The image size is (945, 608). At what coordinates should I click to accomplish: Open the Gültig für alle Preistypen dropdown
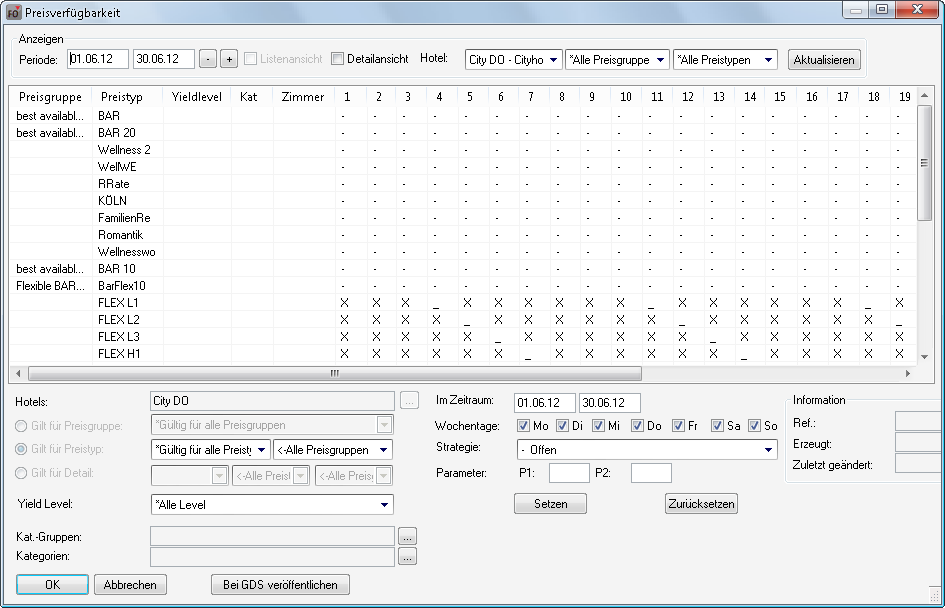tap(211, 450)
